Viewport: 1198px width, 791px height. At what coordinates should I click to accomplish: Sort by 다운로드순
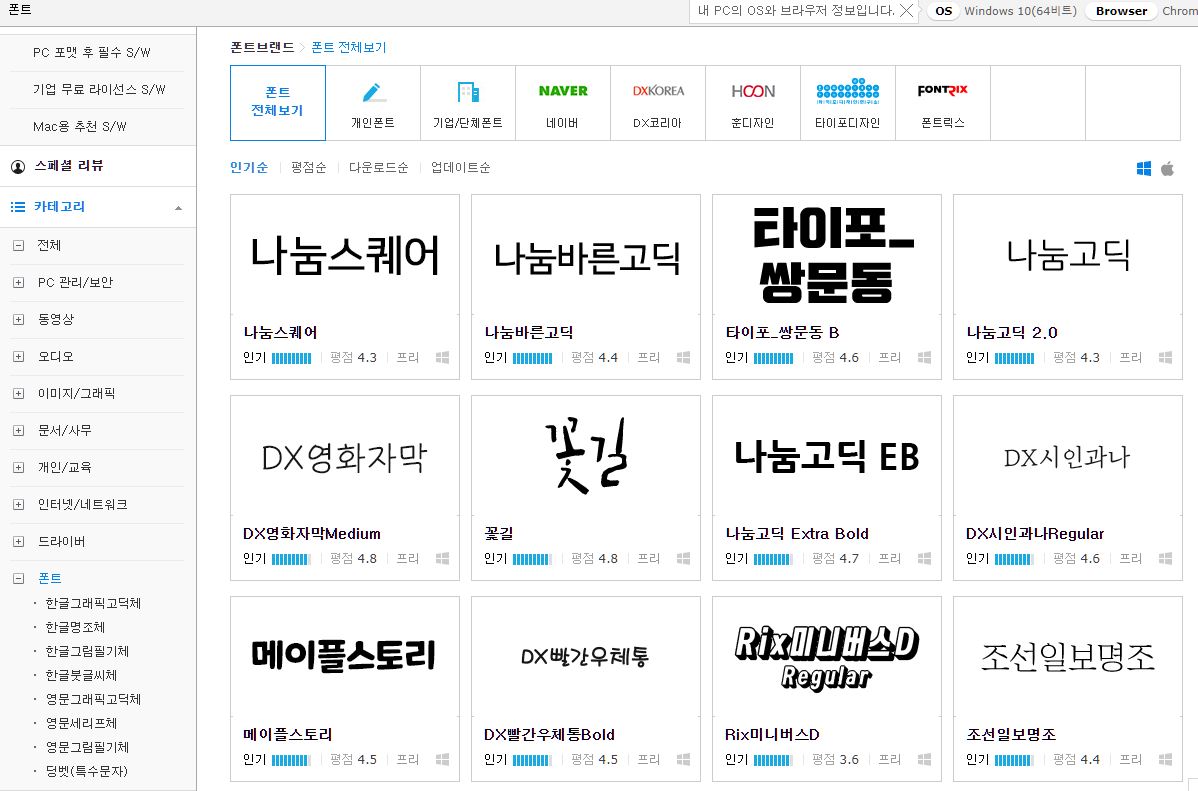pyautogui.click(x=378, y=167)
